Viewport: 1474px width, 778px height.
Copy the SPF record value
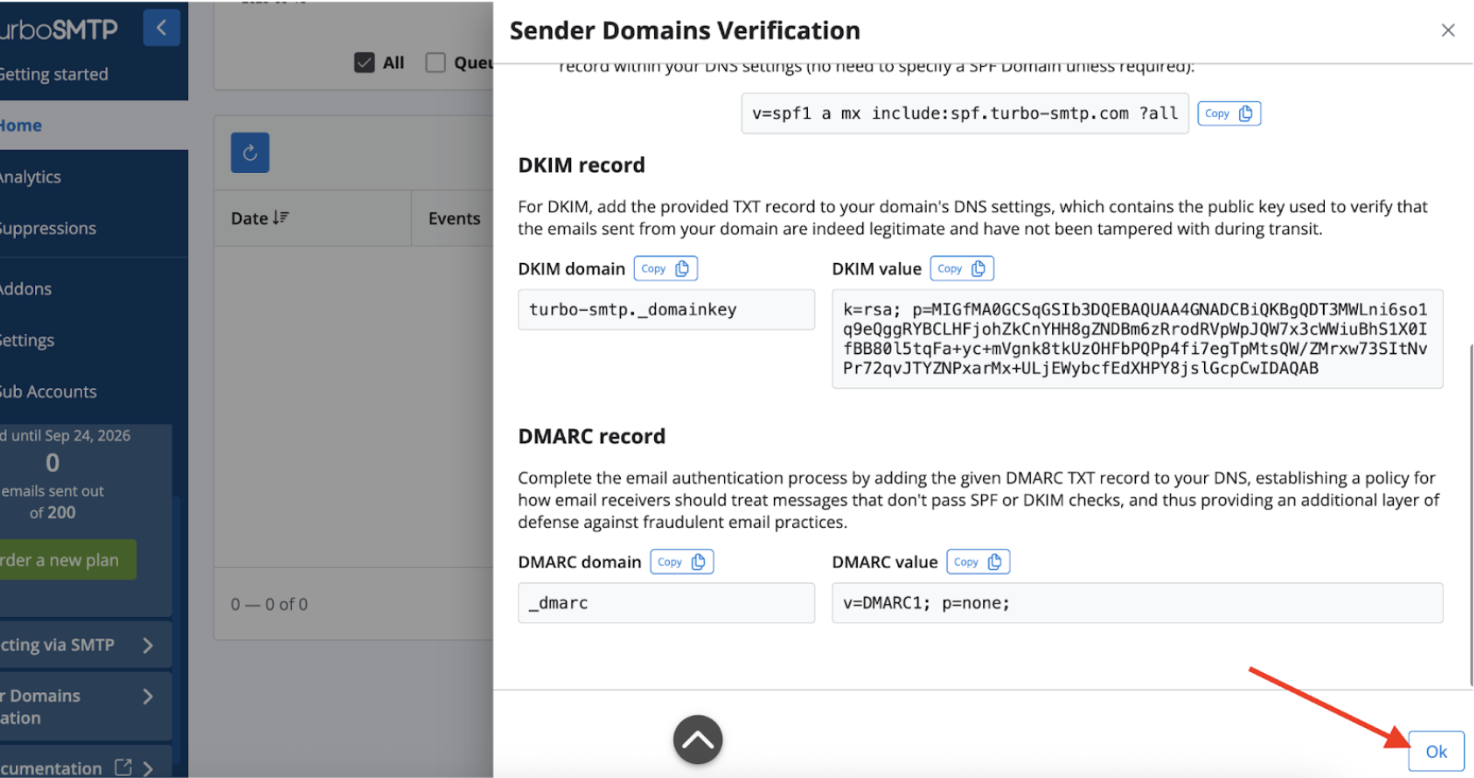[x=1228, y=114]
